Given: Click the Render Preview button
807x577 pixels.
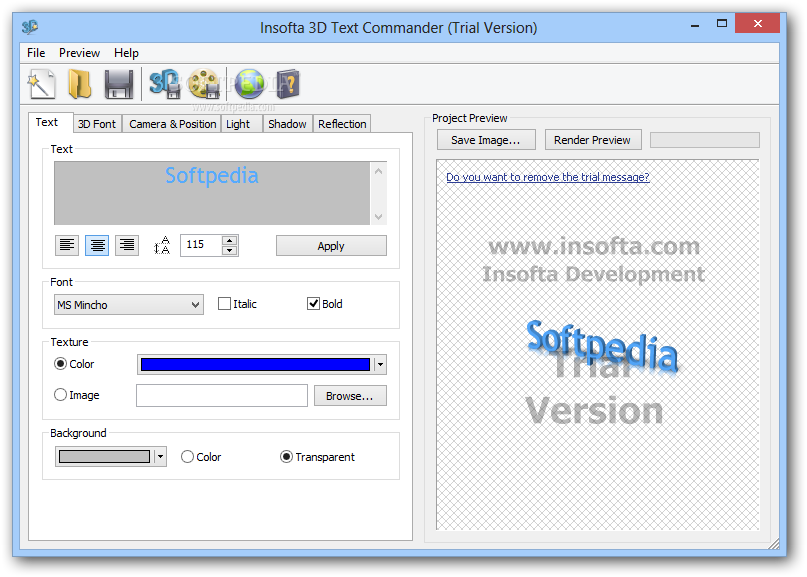Looking at the screenshot, I should point(592,139).
